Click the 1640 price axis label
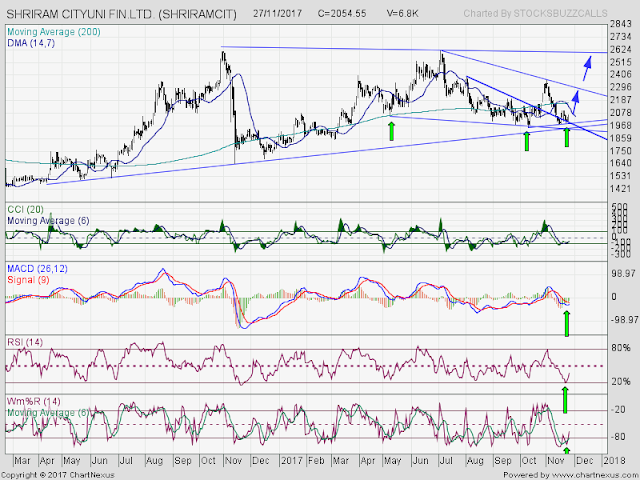Viewport: 640px width, 480px height. pyautogui.click(x=621, y=163)
